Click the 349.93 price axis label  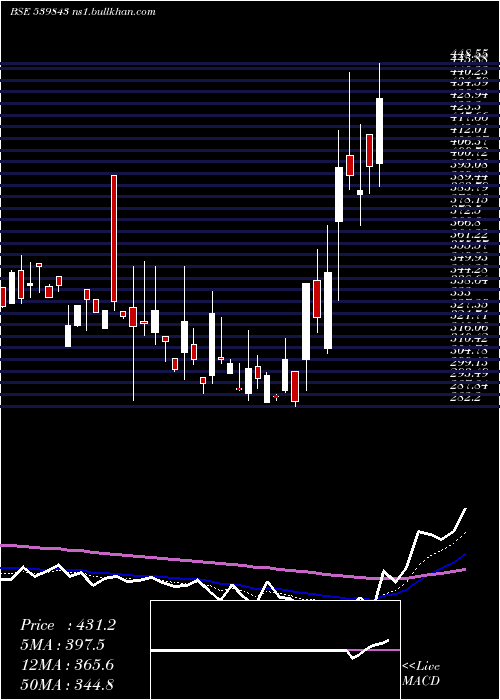[x=469, y=258]
